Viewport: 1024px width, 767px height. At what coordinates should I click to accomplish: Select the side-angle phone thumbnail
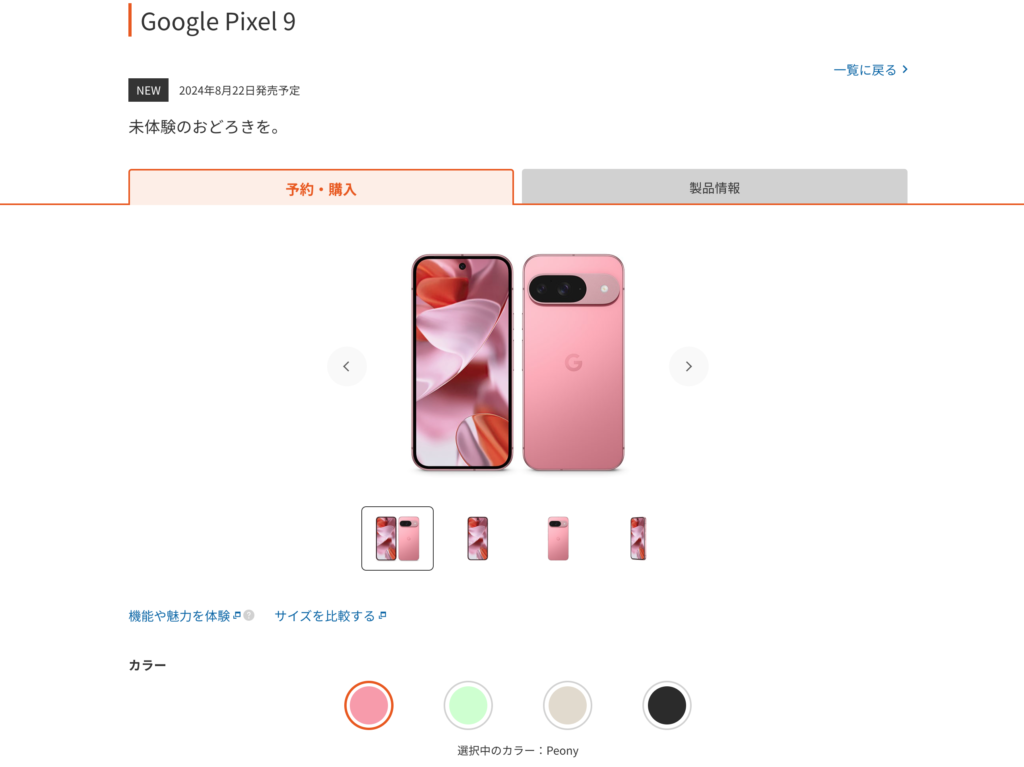tap(639, 538)
